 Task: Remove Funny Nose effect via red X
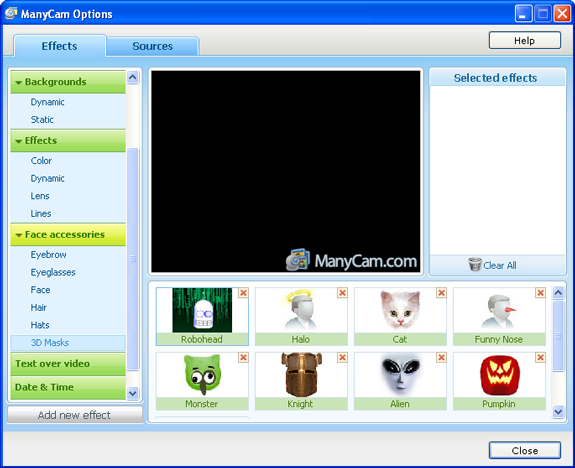(540, 293)
